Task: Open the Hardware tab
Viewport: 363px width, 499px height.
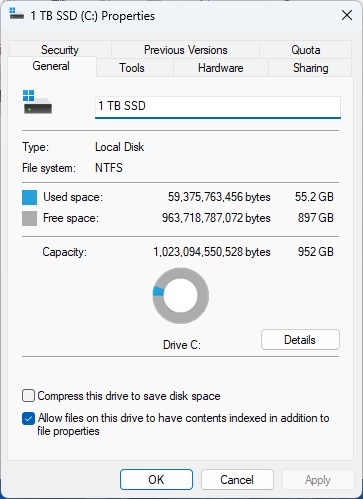Action: 221,68
